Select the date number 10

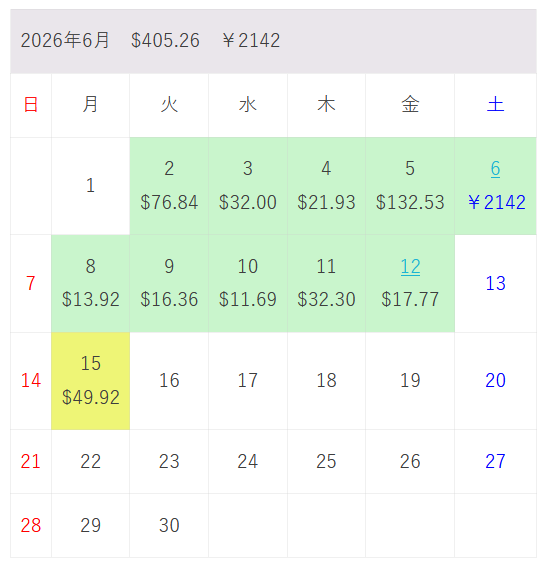248,266
